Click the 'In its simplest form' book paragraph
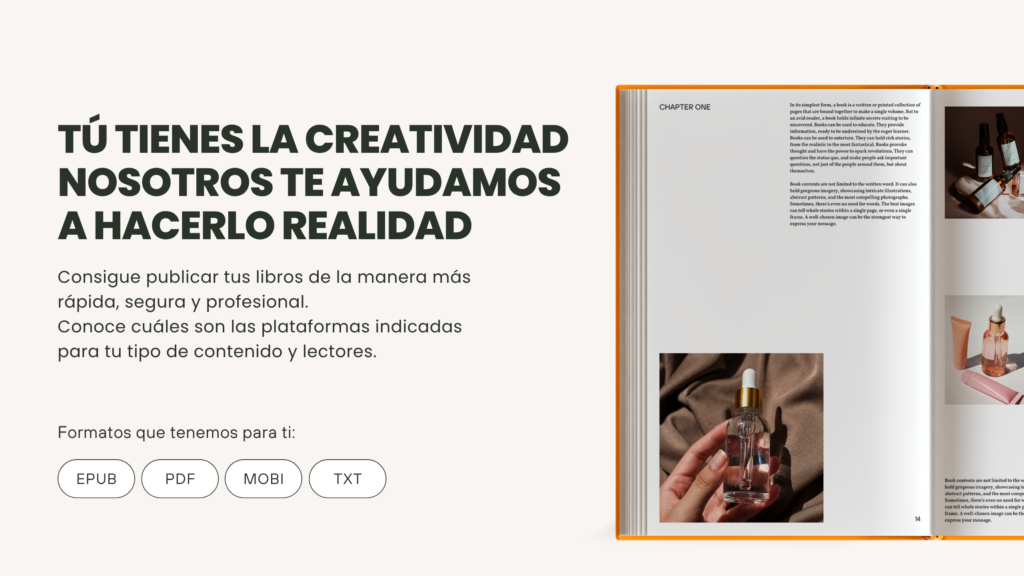1024x576 pixels. [854, 137]
